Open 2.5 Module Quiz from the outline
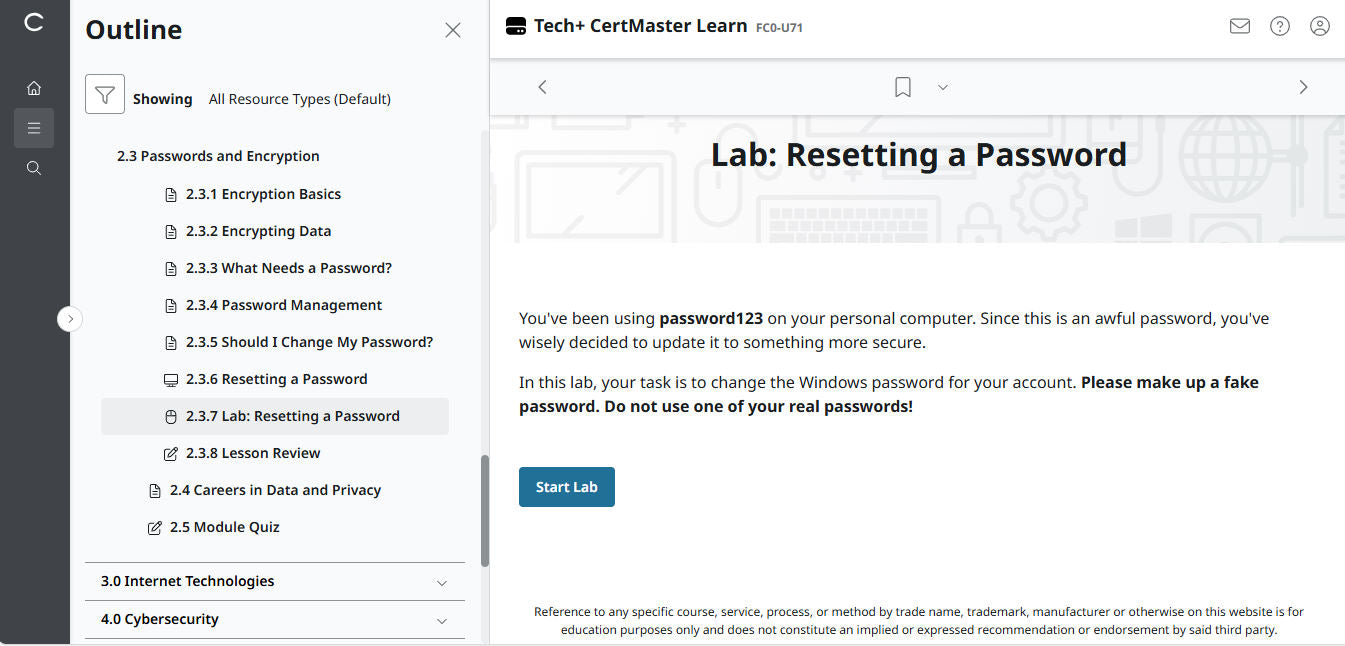The image size is (1345, 646). (x=226, y=527)
